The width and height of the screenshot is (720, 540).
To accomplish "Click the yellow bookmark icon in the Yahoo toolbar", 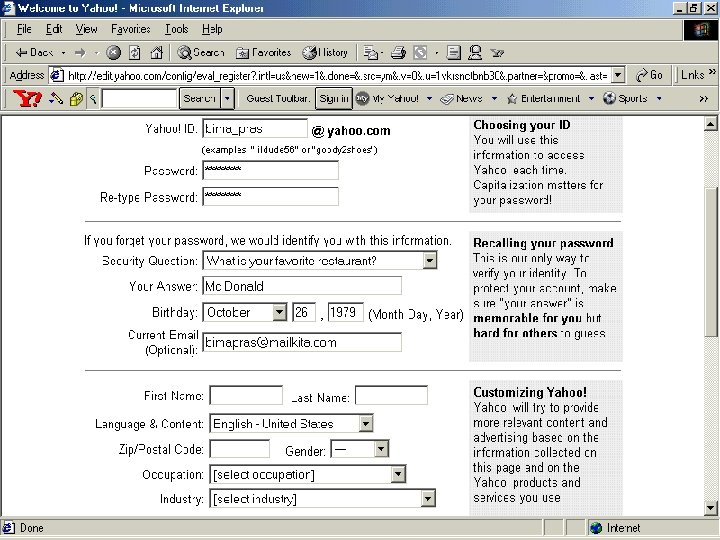I will pos(76,99).
